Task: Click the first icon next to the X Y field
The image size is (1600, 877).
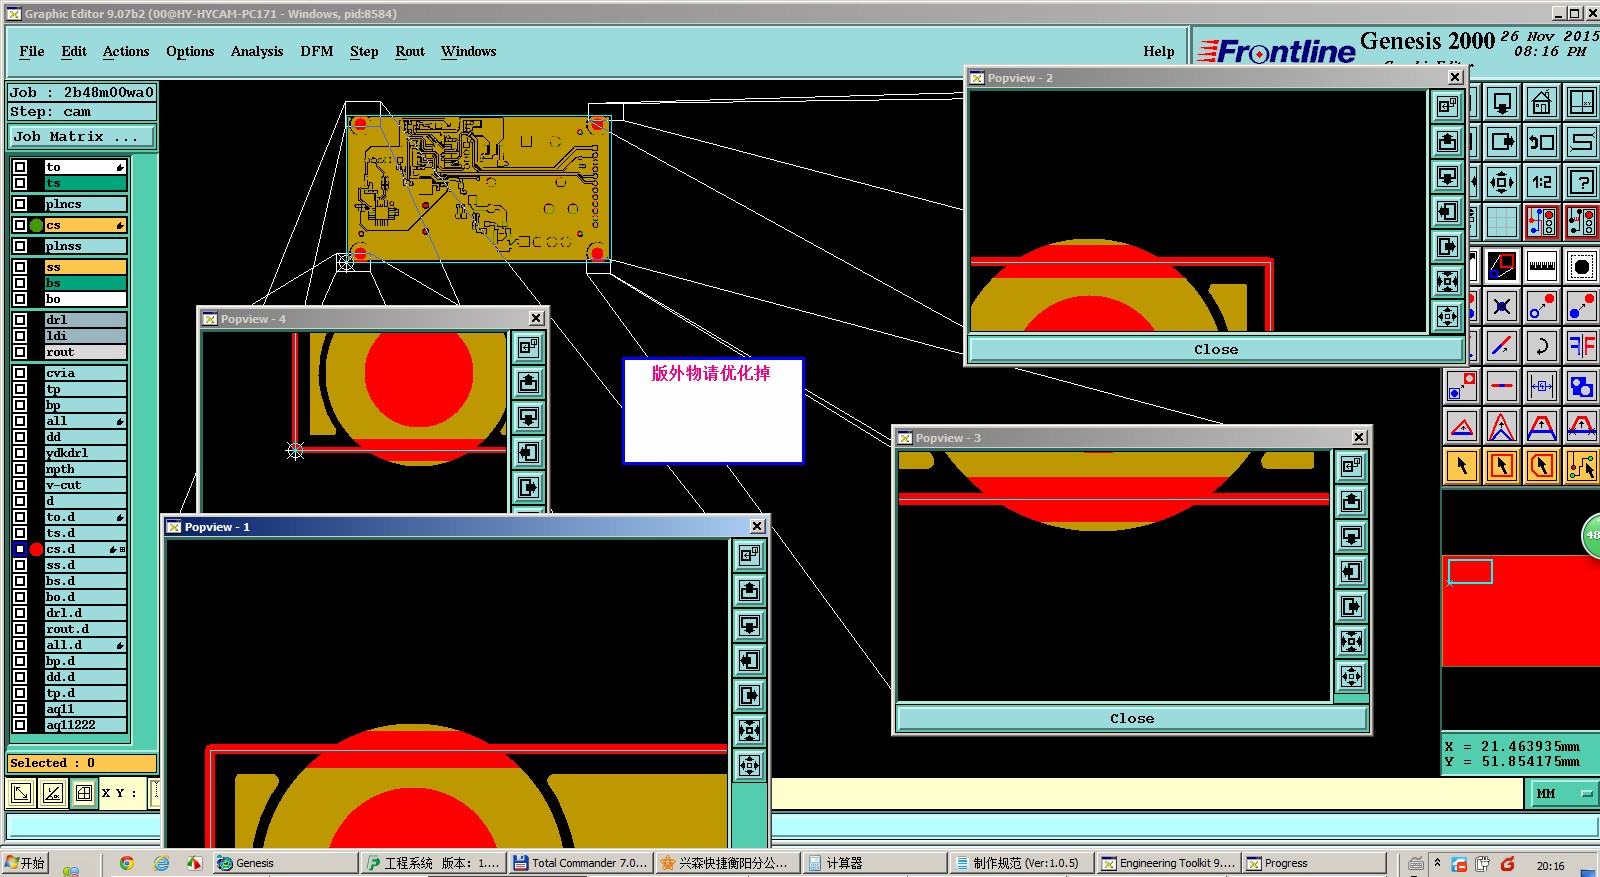Action: tap(21, 793)
